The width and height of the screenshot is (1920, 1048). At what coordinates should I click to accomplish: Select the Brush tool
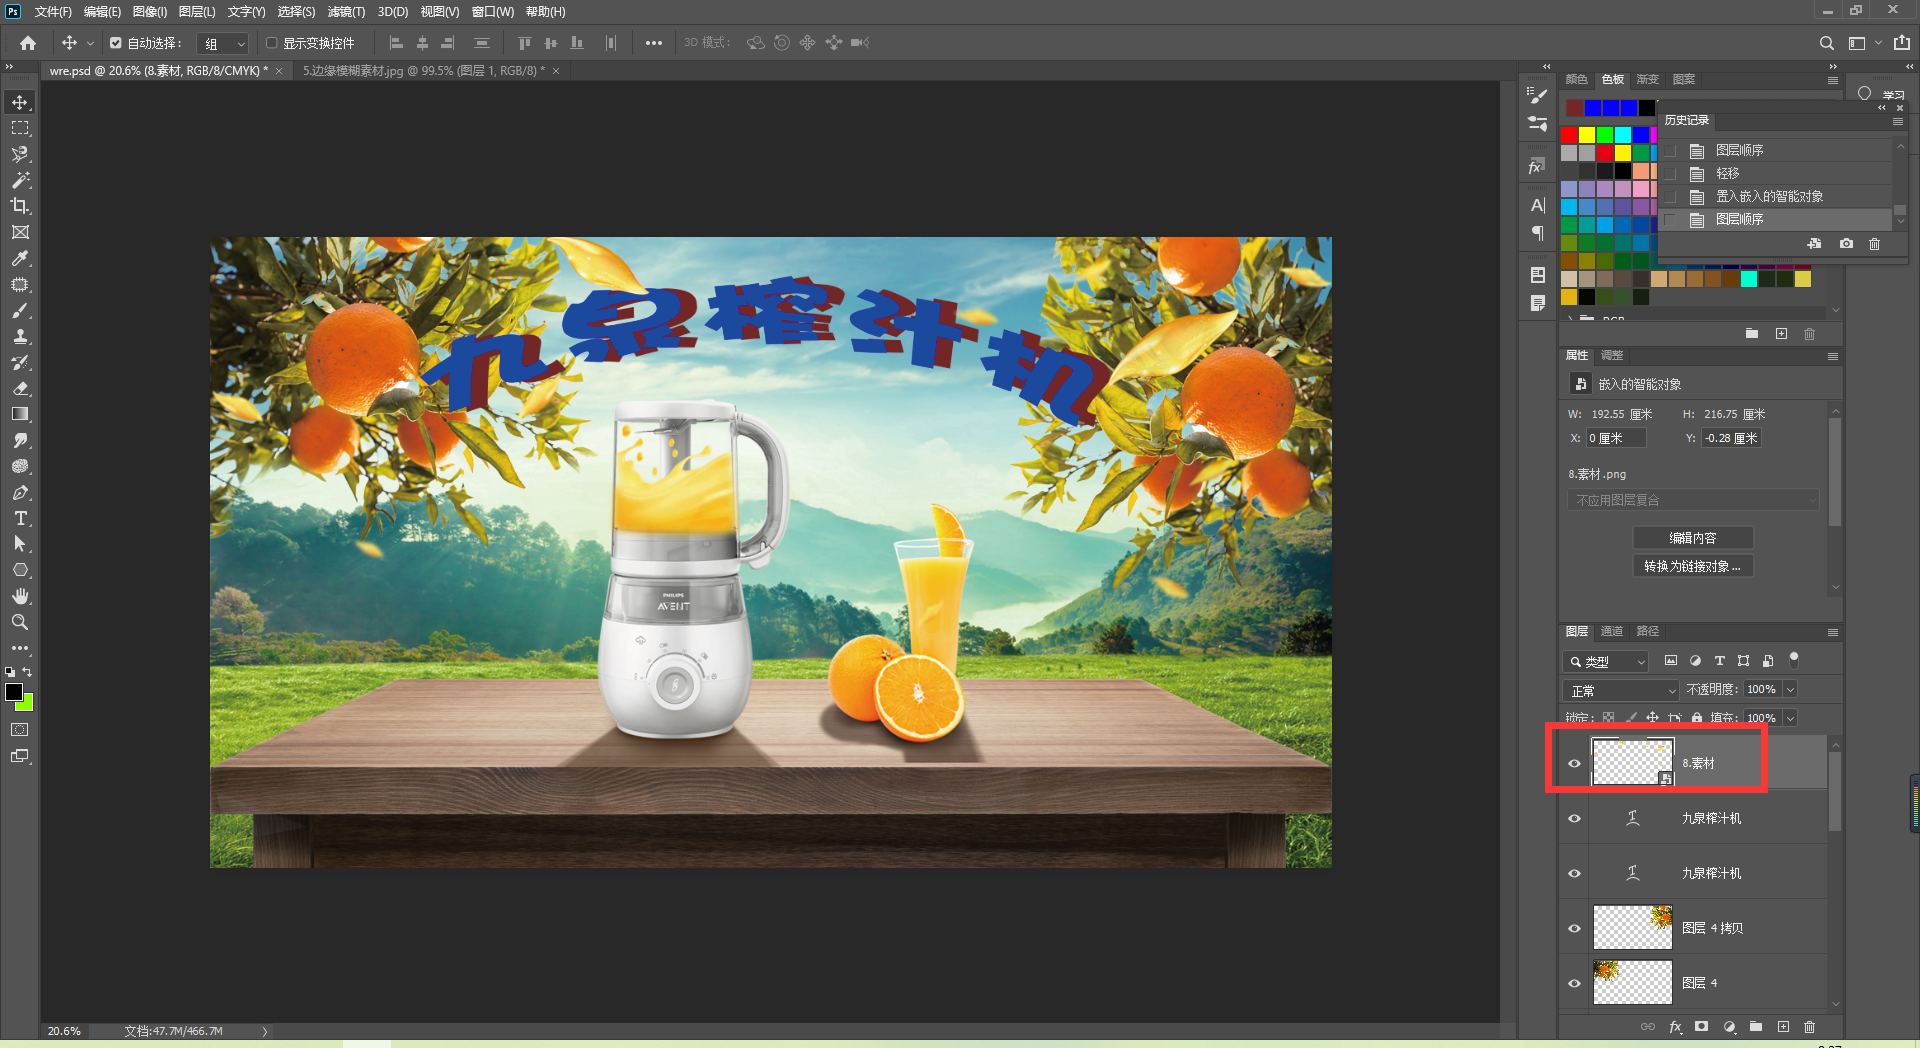(20, 310)
